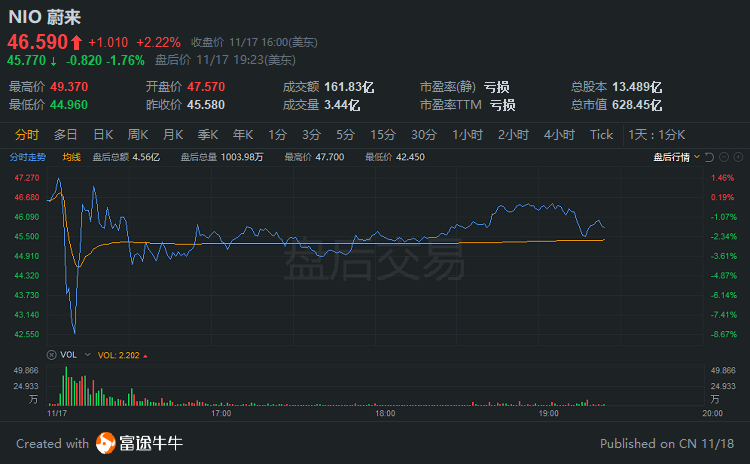Open the Tick tab
The width and height of the screenshot is (750, 464).
[x=601, y=135]
